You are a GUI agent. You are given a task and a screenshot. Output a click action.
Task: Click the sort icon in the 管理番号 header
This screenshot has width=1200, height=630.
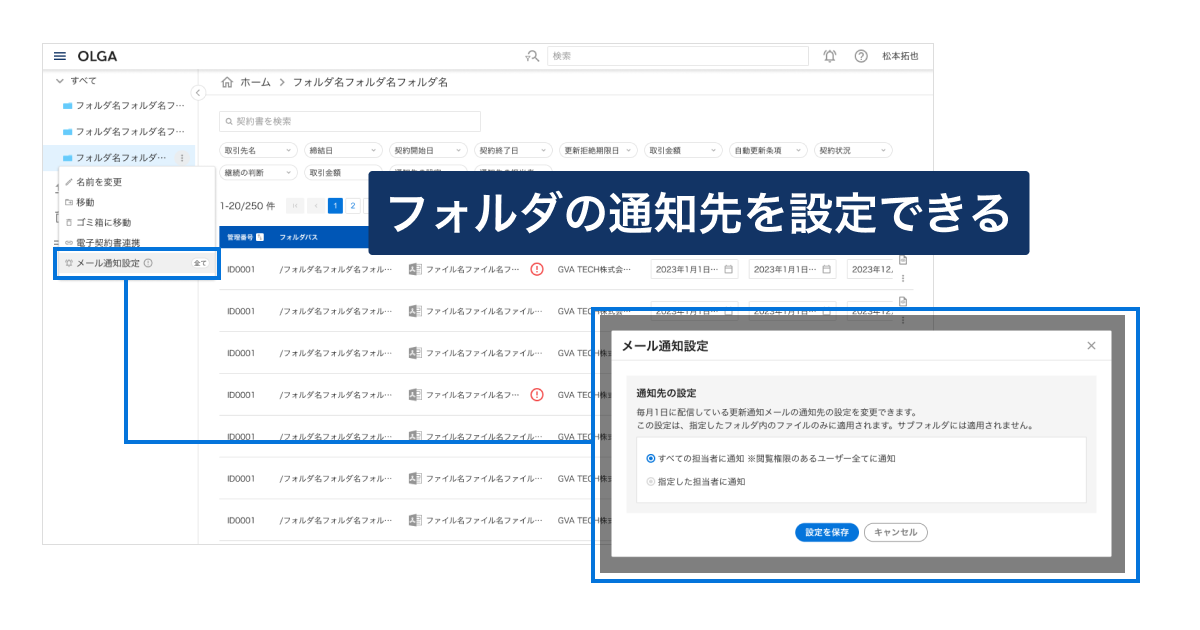pyautogui.click(x=261, y=238)
